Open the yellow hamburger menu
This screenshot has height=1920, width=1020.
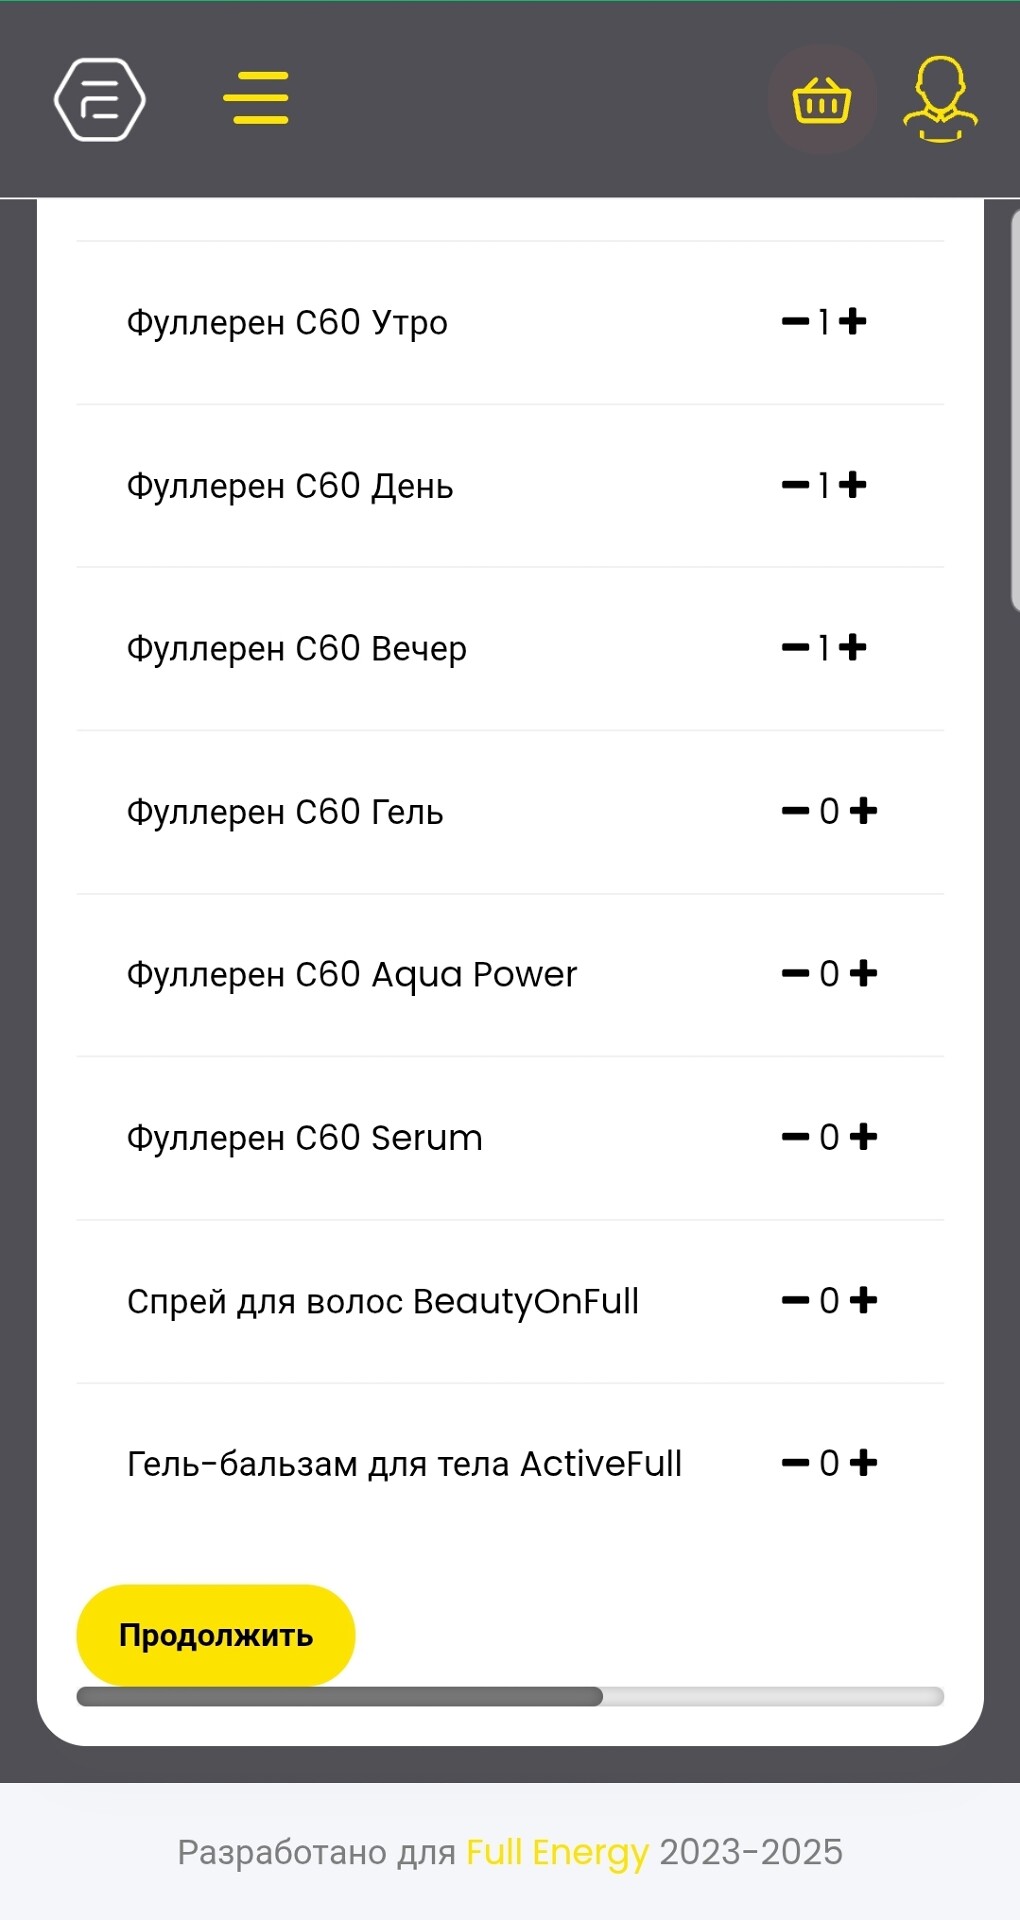point(256,98)
